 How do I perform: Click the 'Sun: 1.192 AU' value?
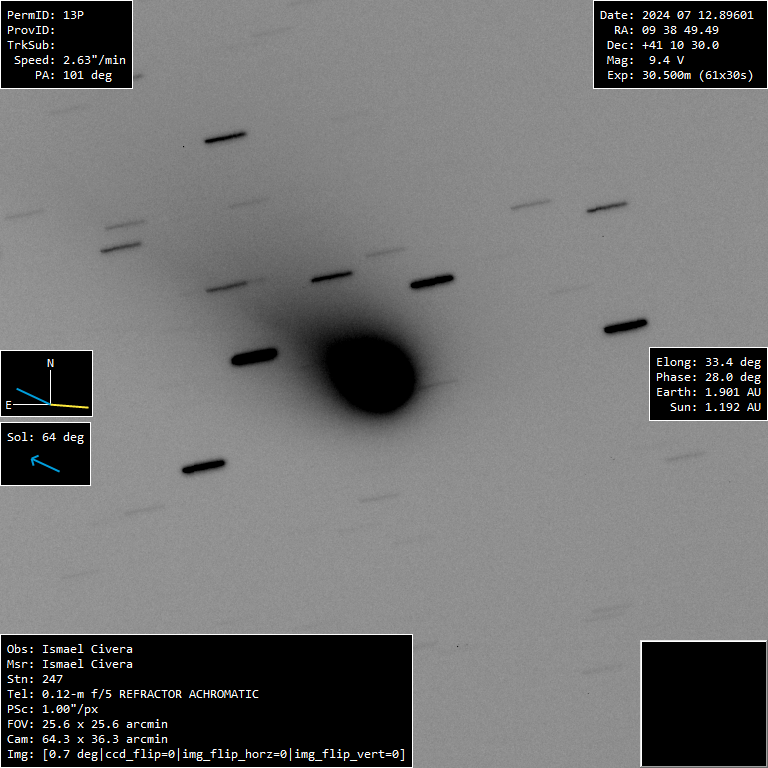click(x=715, y=408)
